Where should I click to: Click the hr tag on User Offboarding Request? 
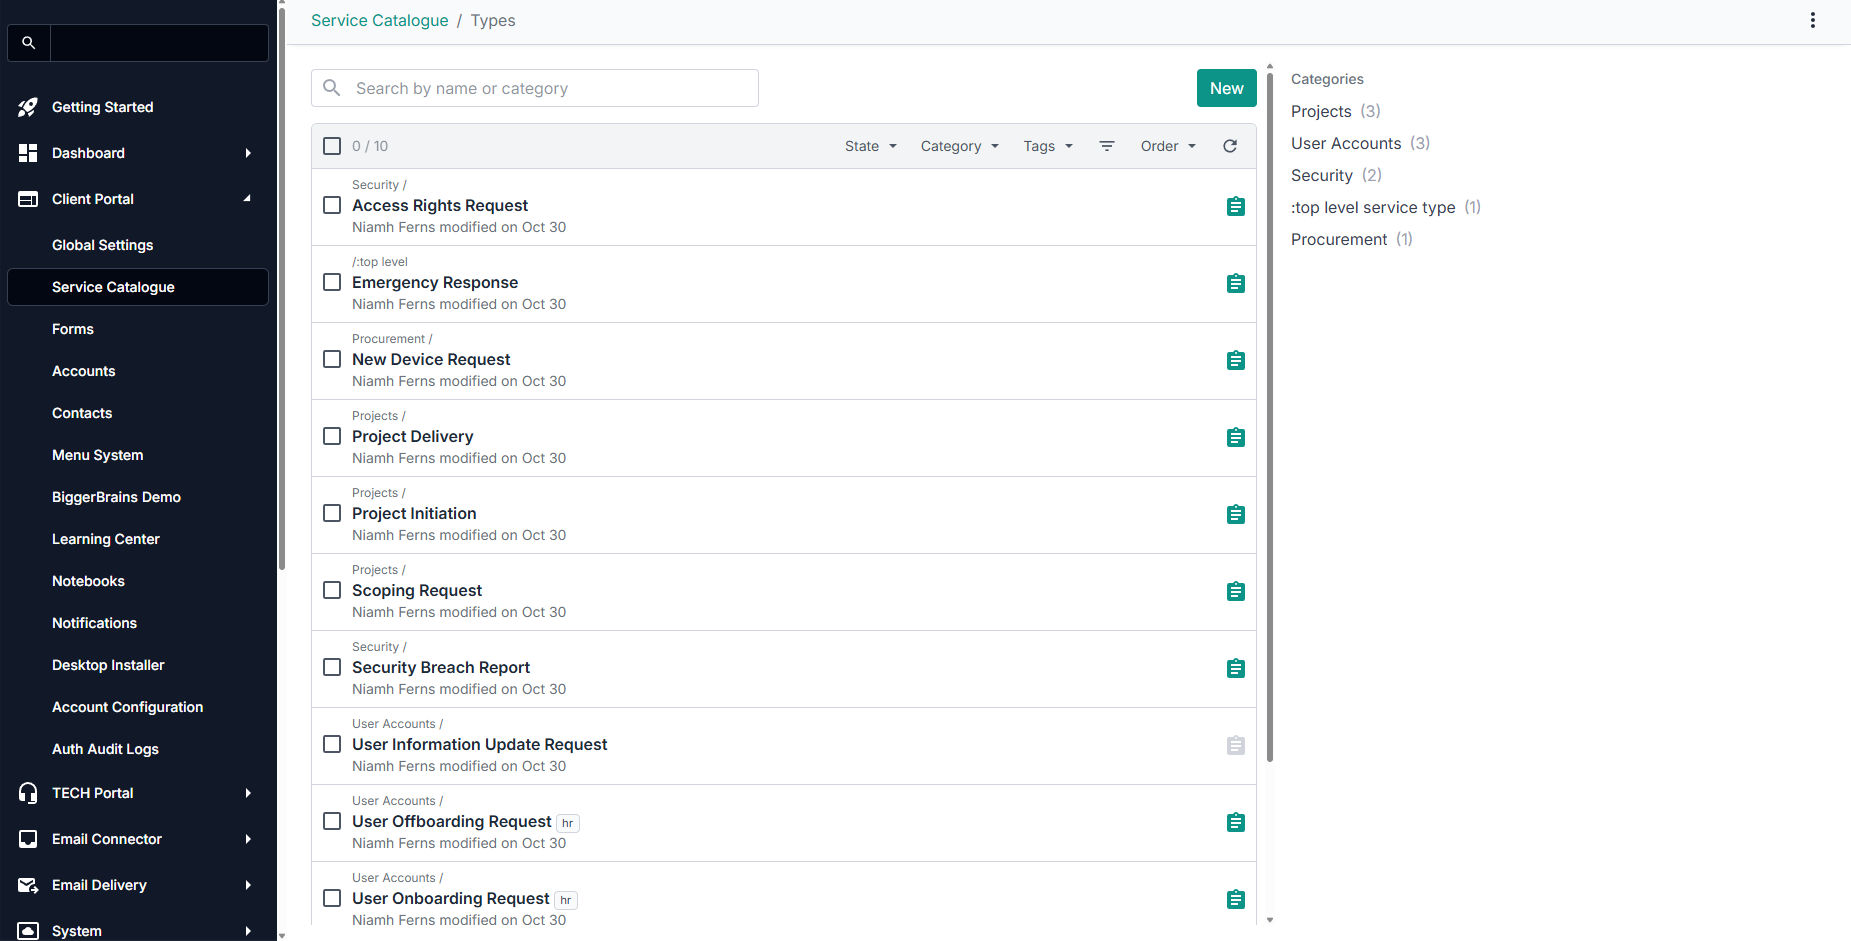[x=567, y=823]
